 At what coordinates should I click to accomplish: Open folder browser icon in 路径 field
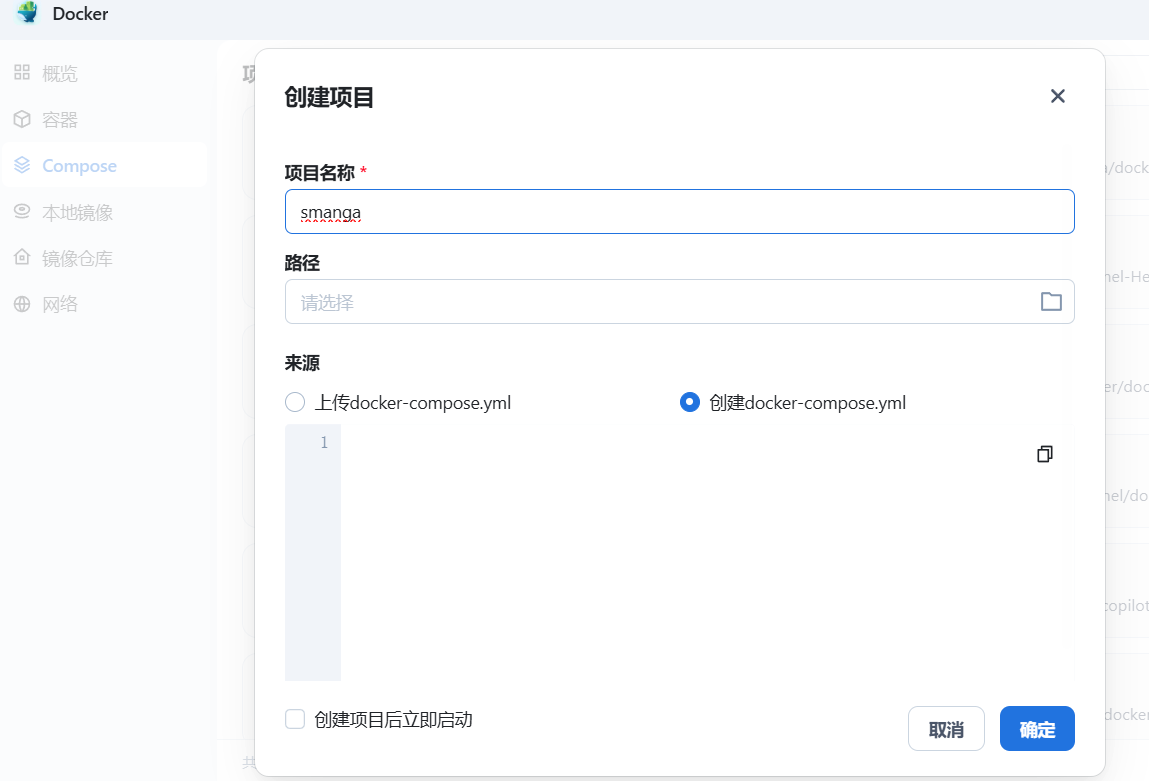coord(1051,302)
